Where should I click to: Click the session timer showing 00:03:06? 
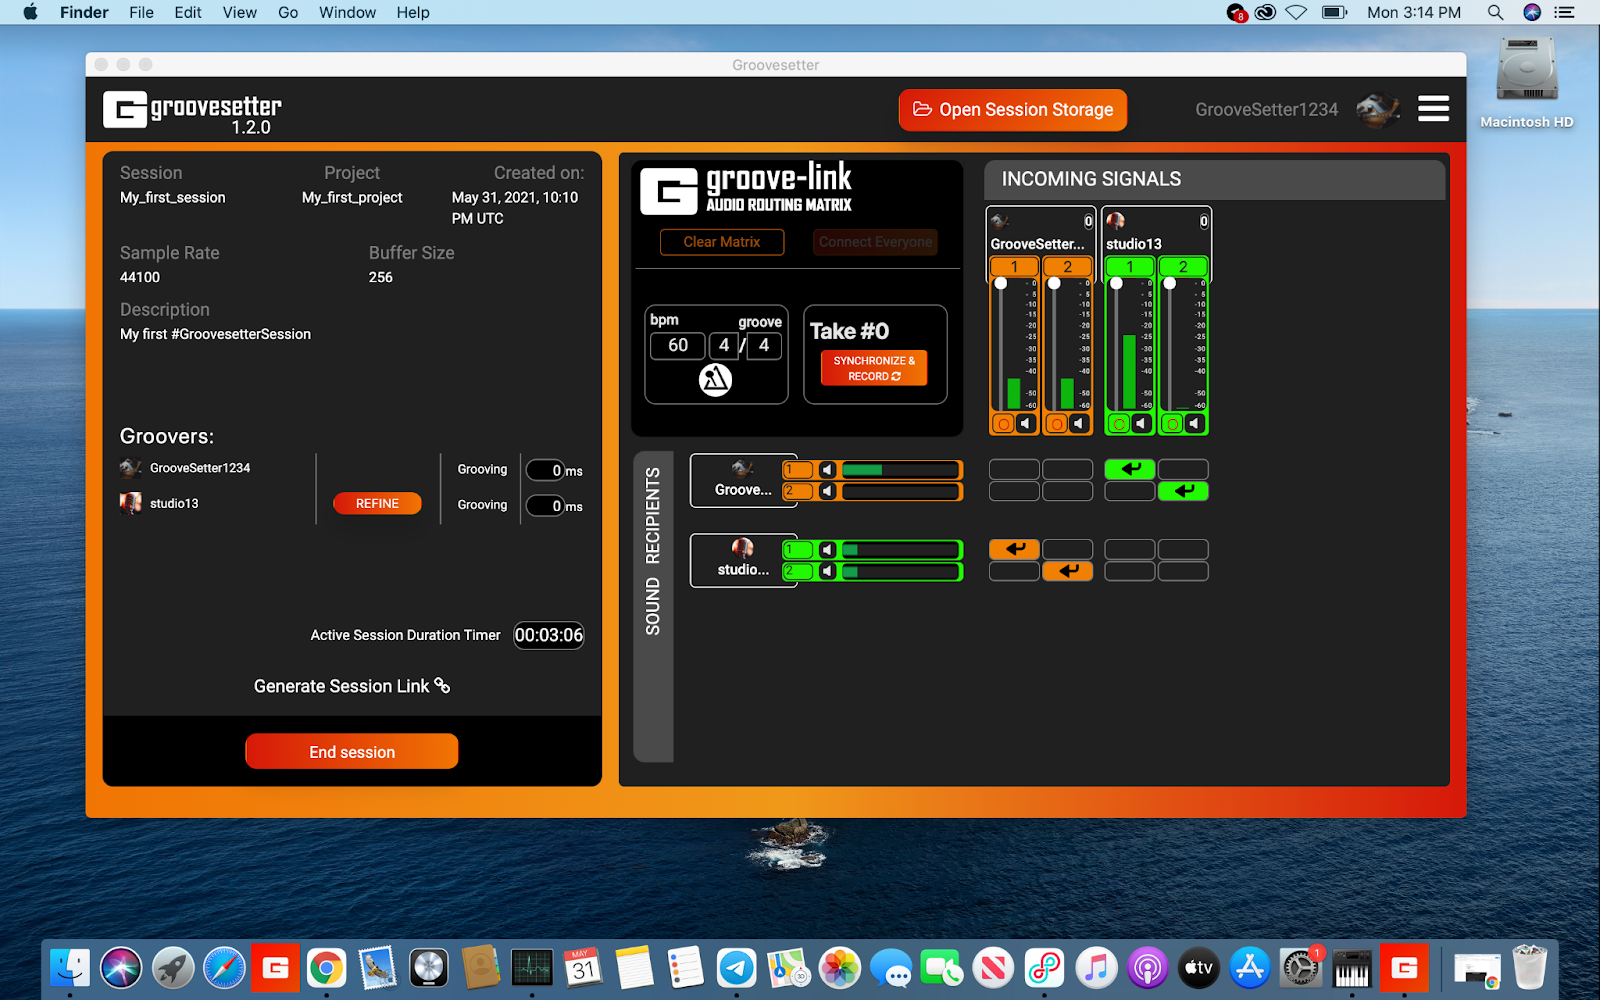[x=549, y=635]
